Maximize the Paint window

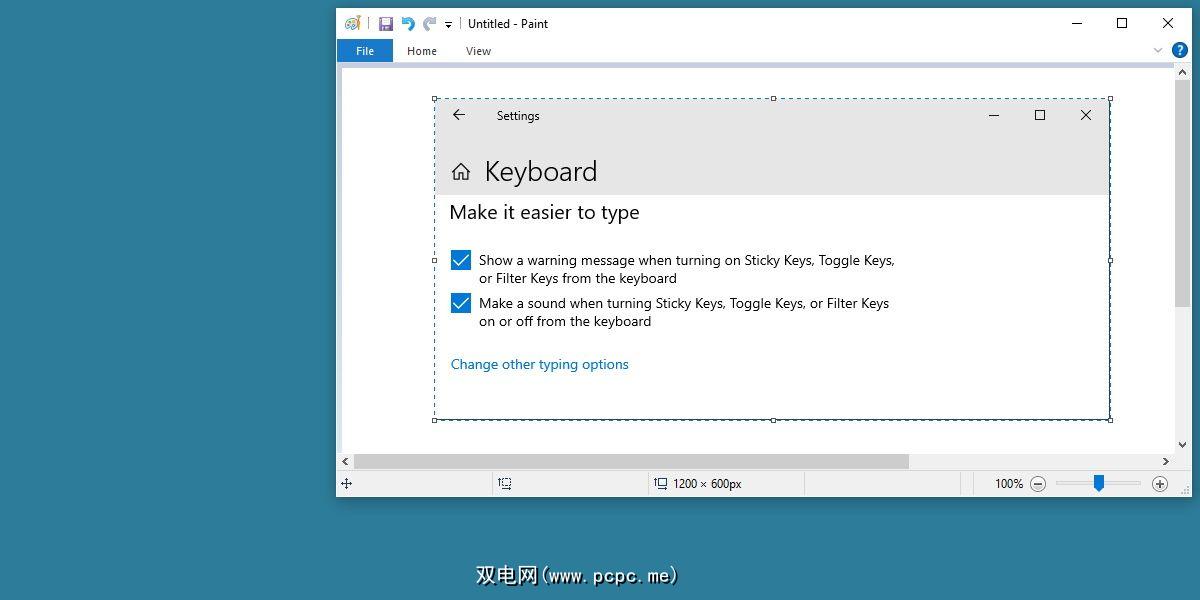coord(1122,23)
